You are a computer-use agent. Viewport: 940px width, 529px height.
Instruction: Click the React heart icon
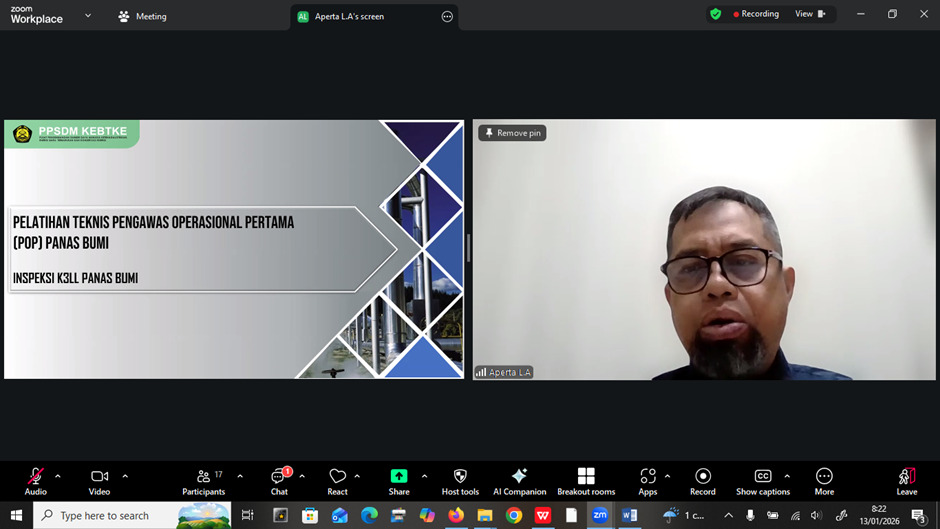(337, 480)
